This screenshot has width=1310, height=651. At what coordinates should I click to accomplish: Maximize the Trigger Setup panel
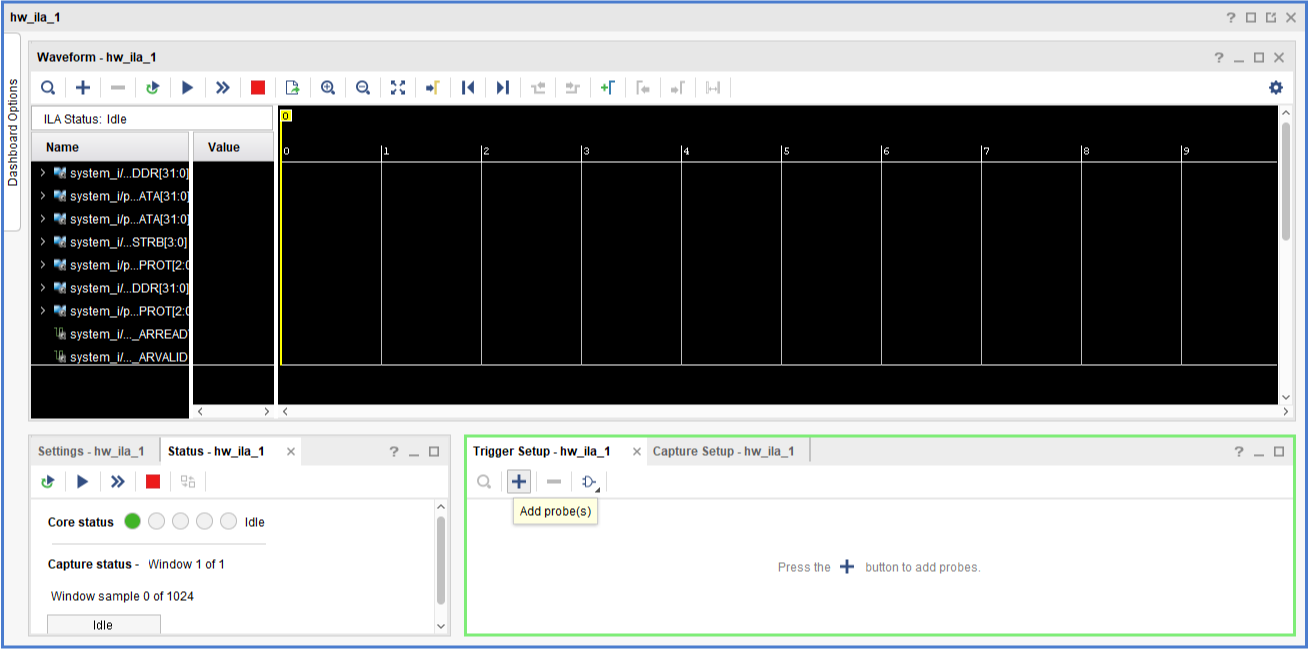coord(1279,452)
